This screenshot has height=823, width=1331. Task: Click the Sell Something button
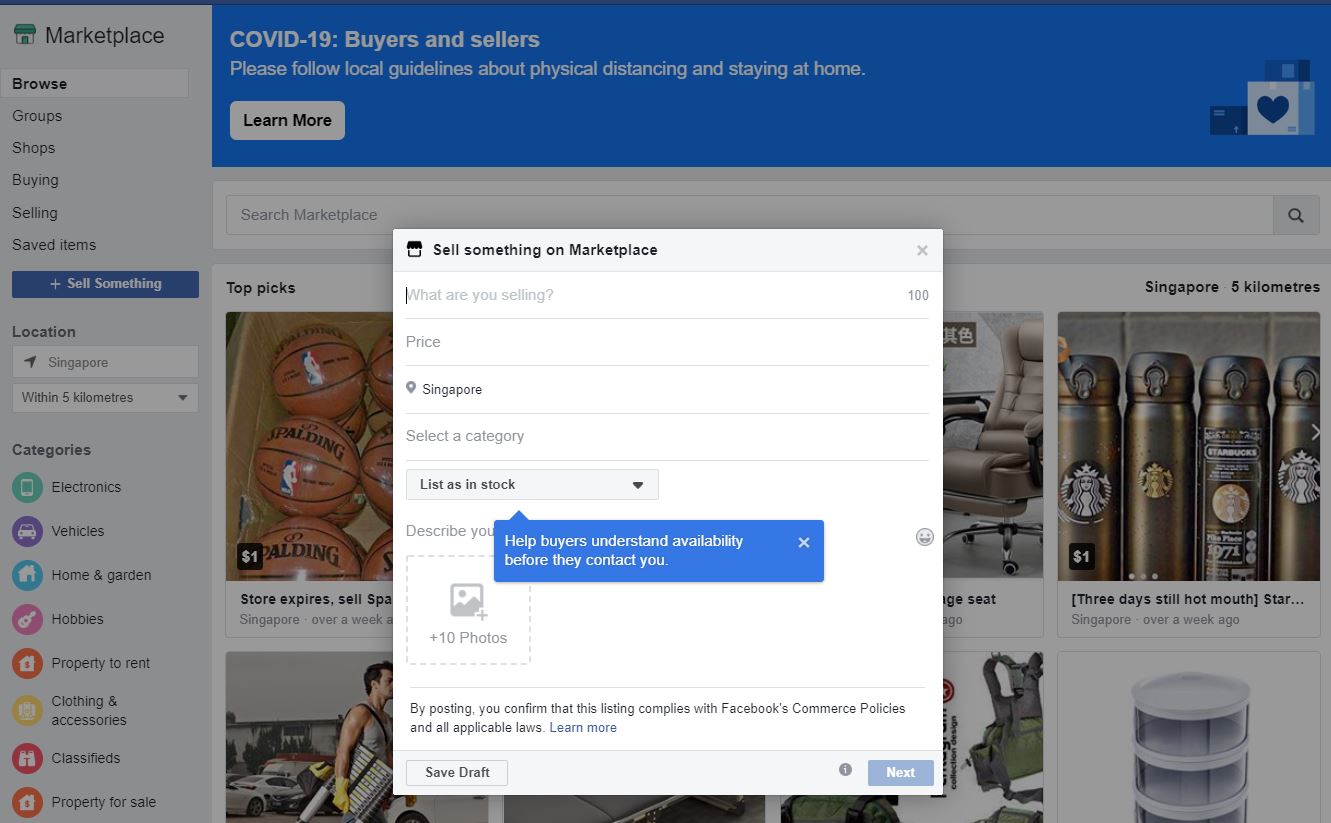pyautogui.click(x=105, y=284)
